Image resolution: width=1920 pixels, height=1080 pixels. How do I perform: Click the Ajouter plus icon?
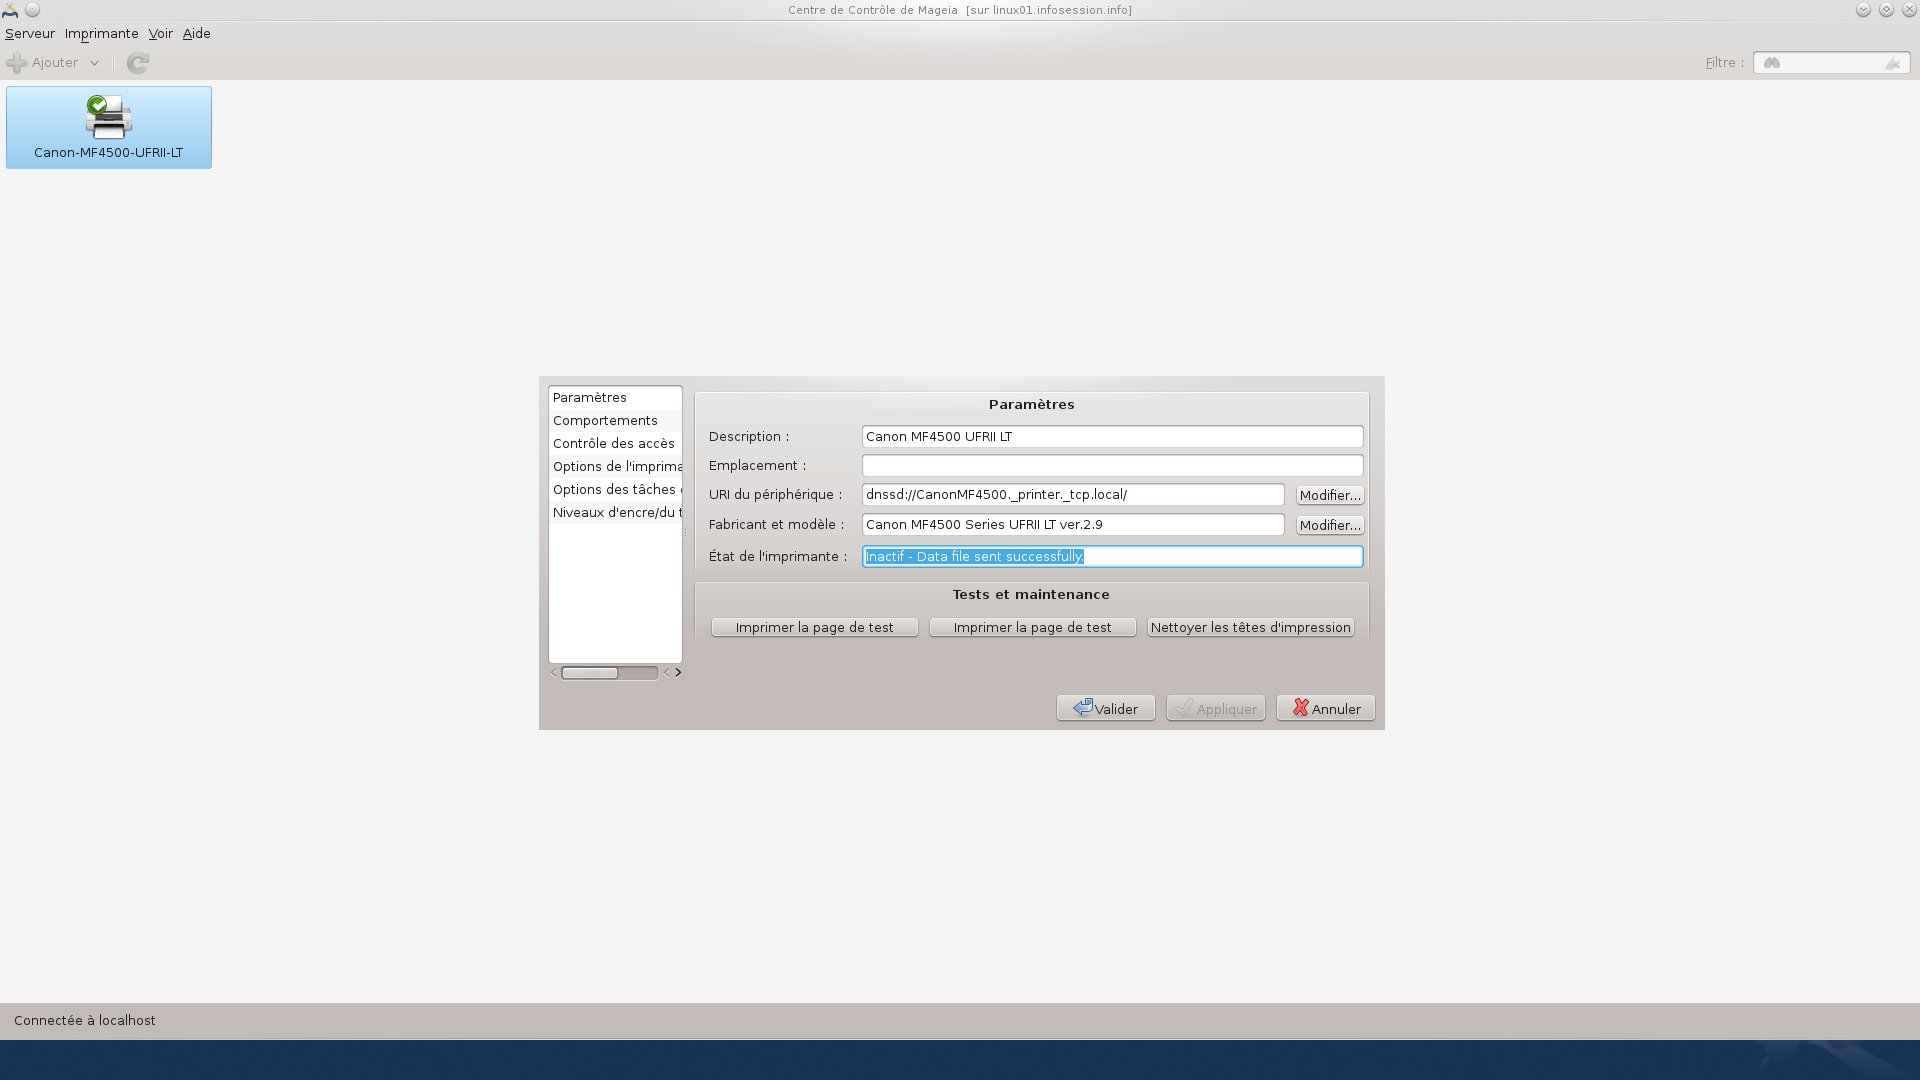pyautogui.click(x=17, y=63)
